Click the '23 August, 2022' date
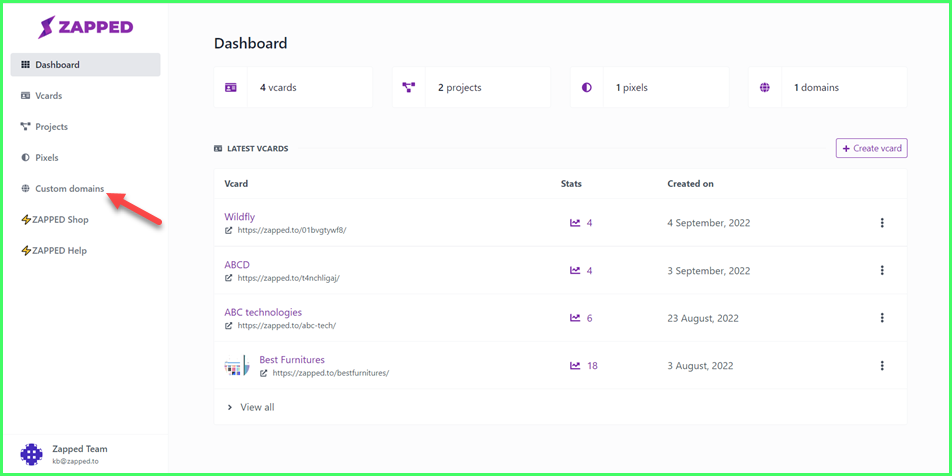This screenshot has height=476, width=952. [703, 318]
